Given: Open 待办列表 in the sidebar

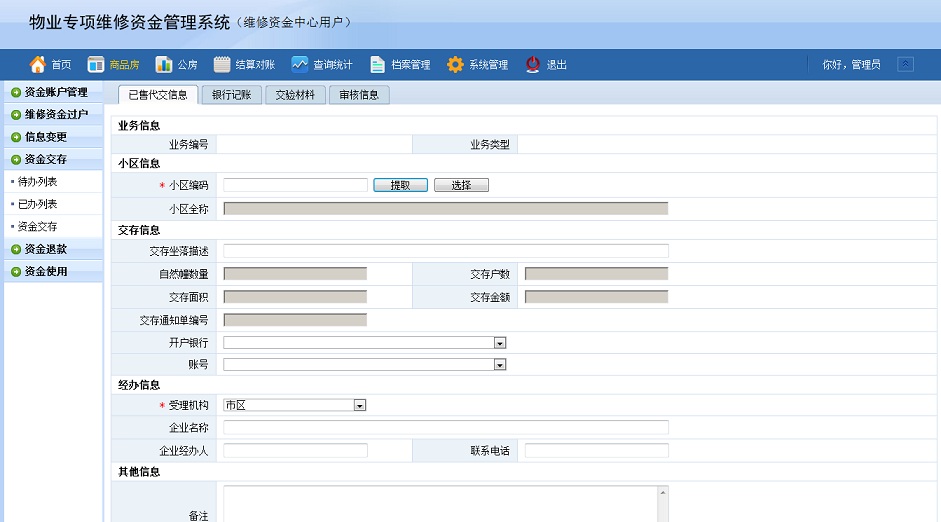Looking at the screenshot, I should 38,182.
